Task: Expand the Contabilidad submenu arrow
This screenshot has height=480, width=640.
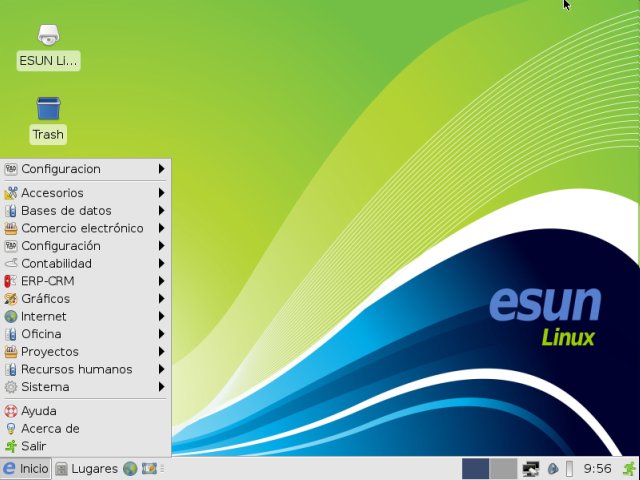Action: pyautogui.click(x=162, y=263)
